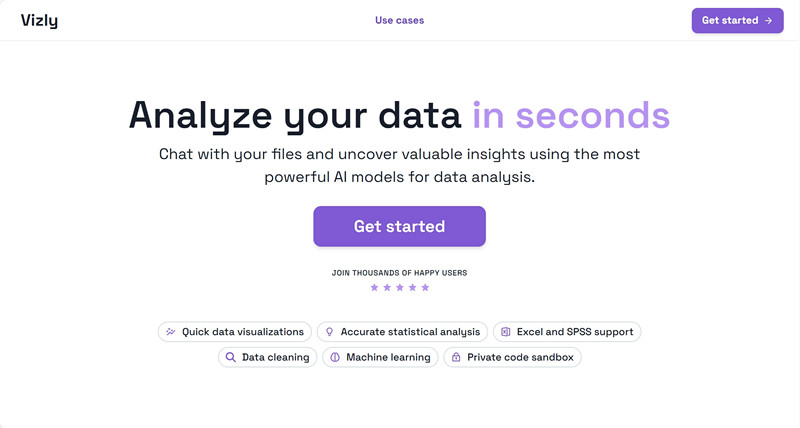Image resolution: width=800 pixels, height=428 pixels.
Task: Click the magnifier icon for Data cleaning
Action: coord(231,357)
